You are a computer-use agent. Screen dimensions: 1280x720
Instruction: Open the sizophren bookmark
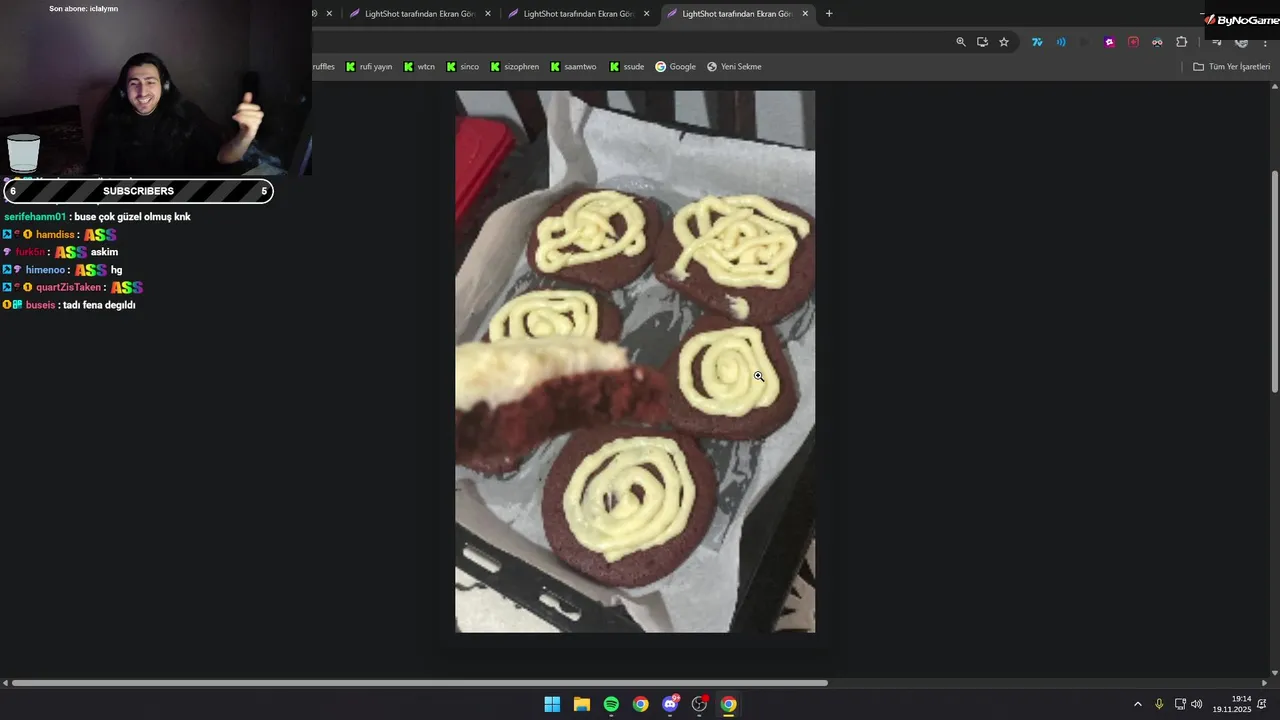point(515,67)
